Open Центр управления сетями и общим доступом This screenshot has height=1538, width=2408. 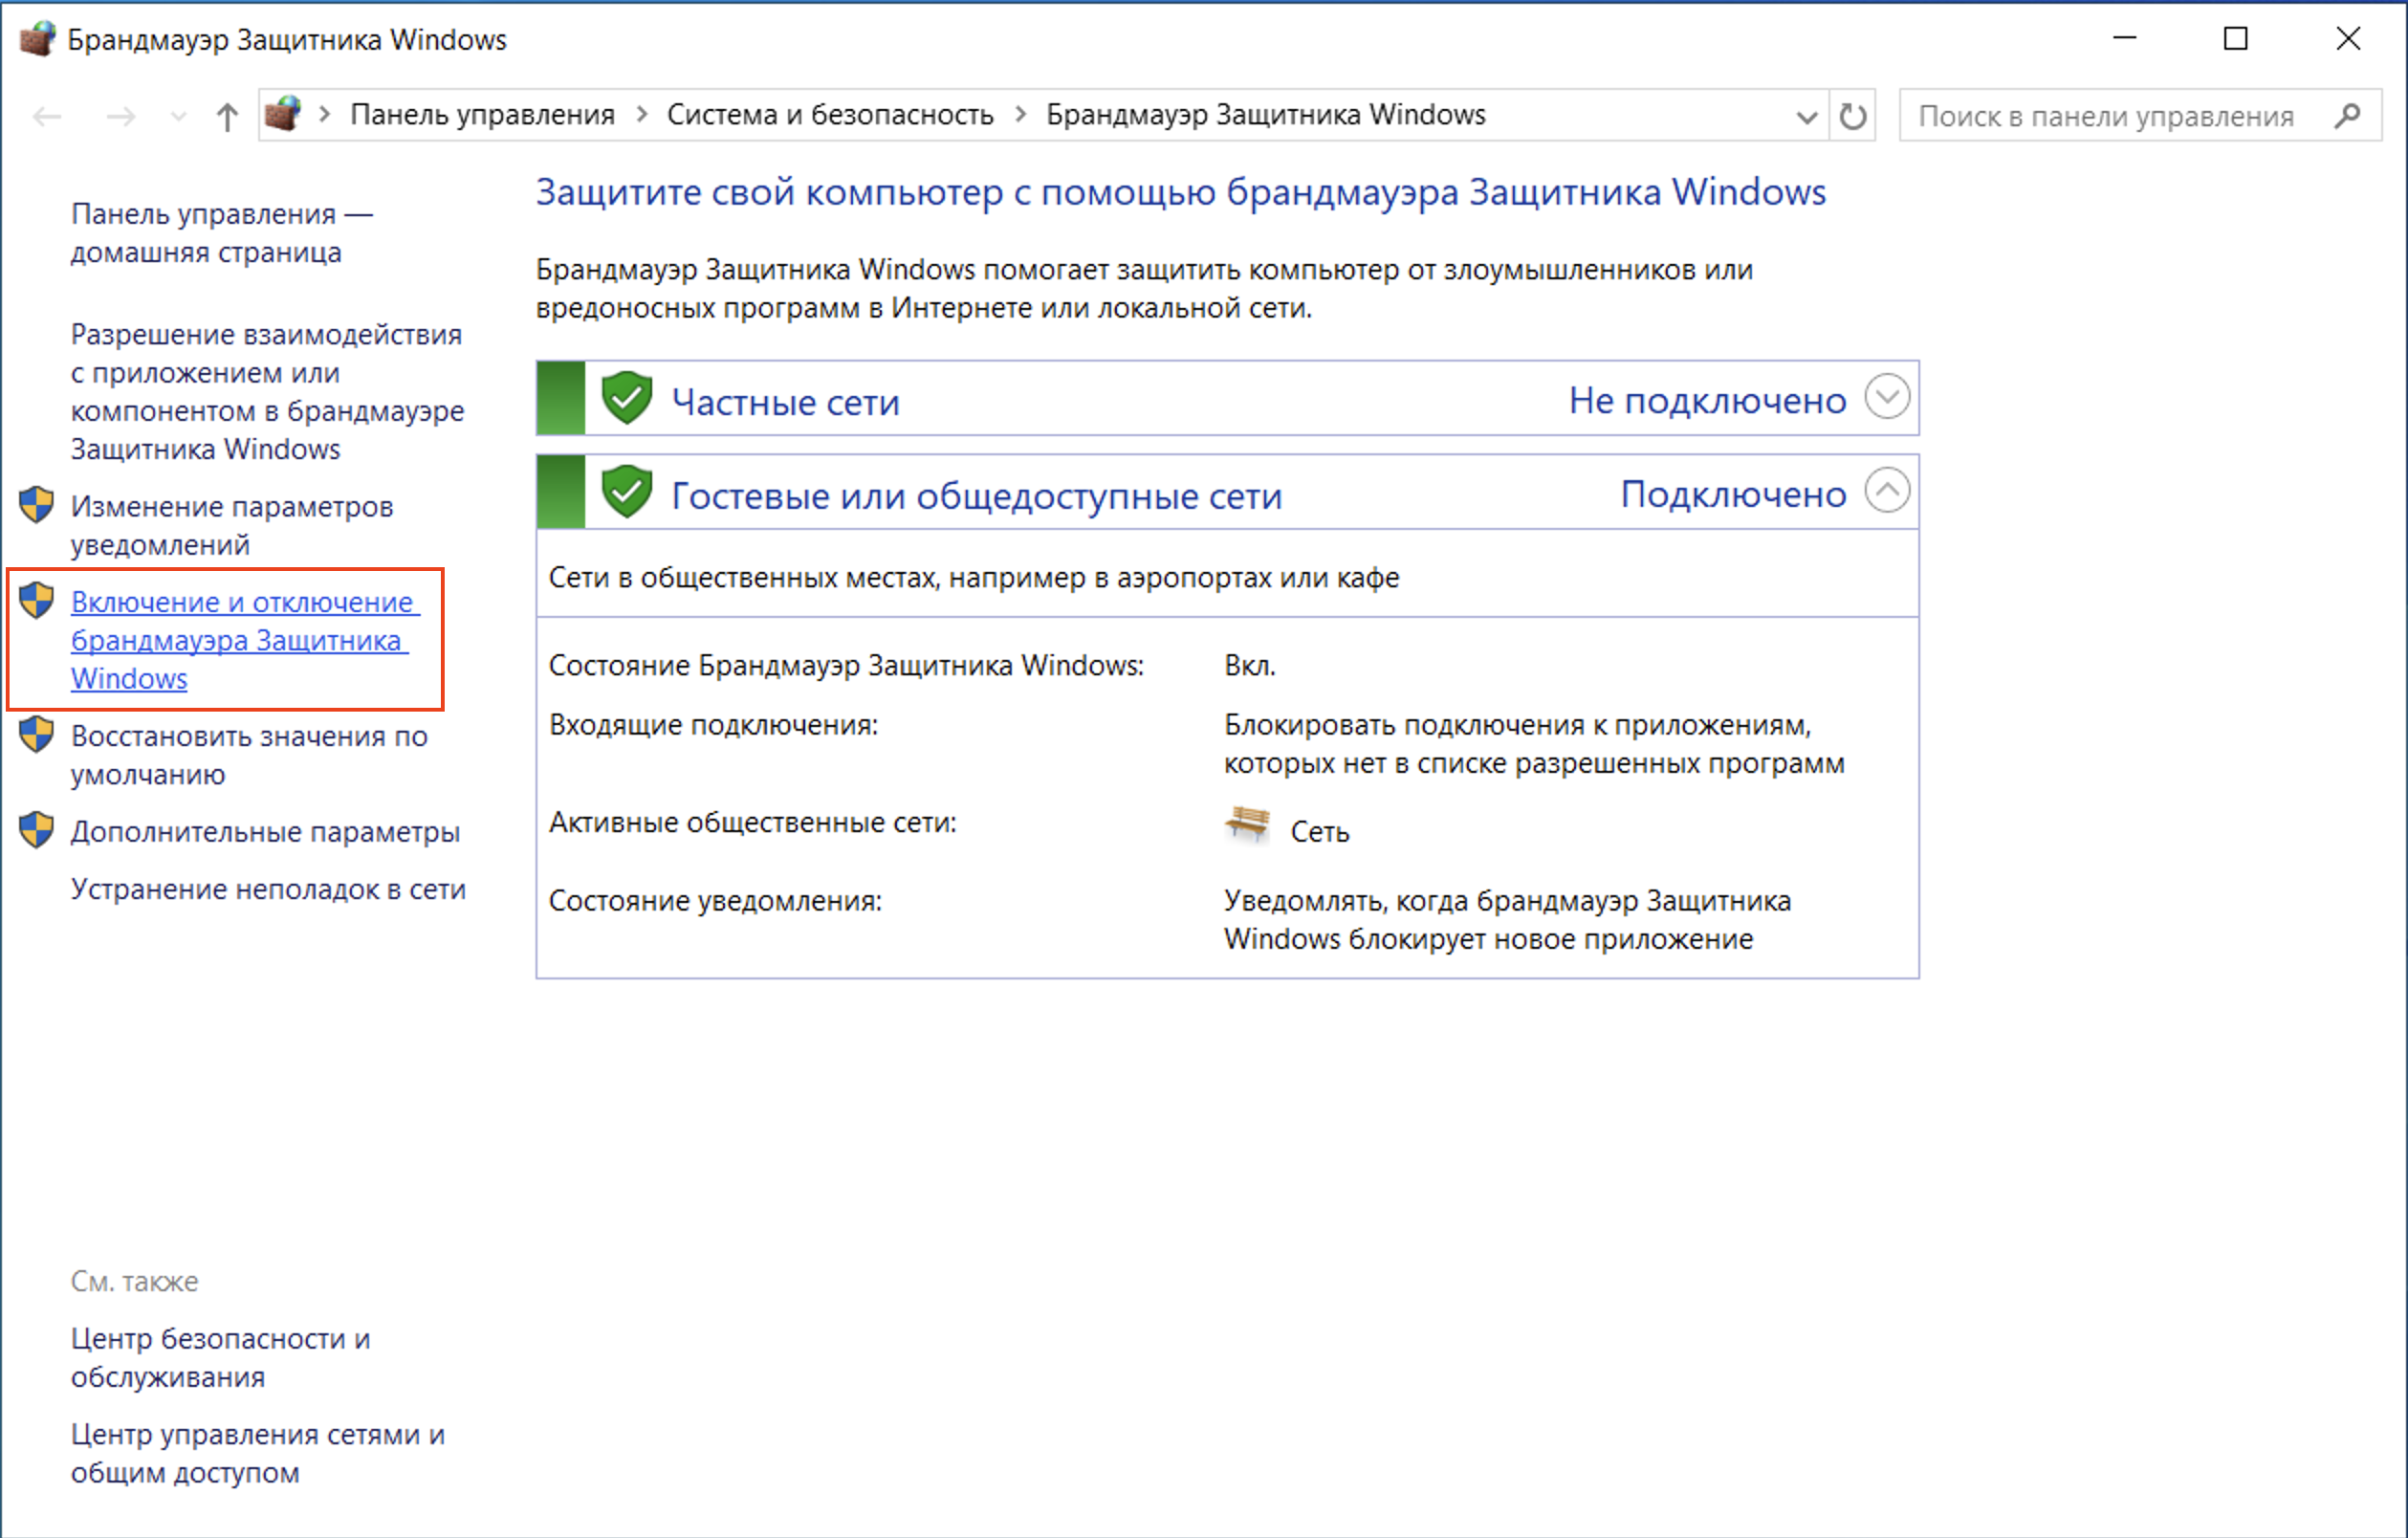tap(257, 1453)
